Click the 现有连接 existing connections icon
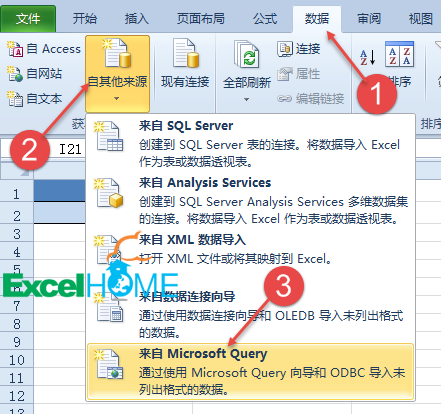The height and width of the screenshot is (414, 441). coord(185,53)
